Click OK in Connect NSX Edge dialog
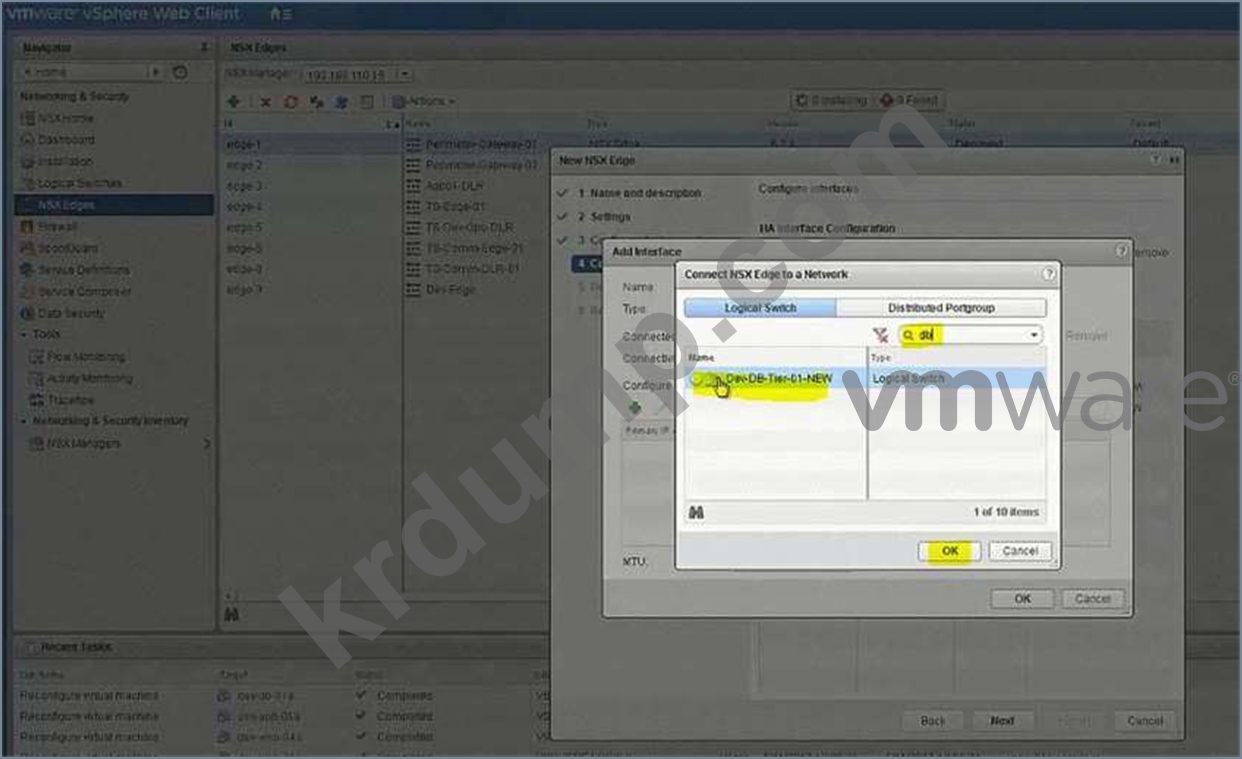This screenshot has width=1242, height=759. click(948, 551)
